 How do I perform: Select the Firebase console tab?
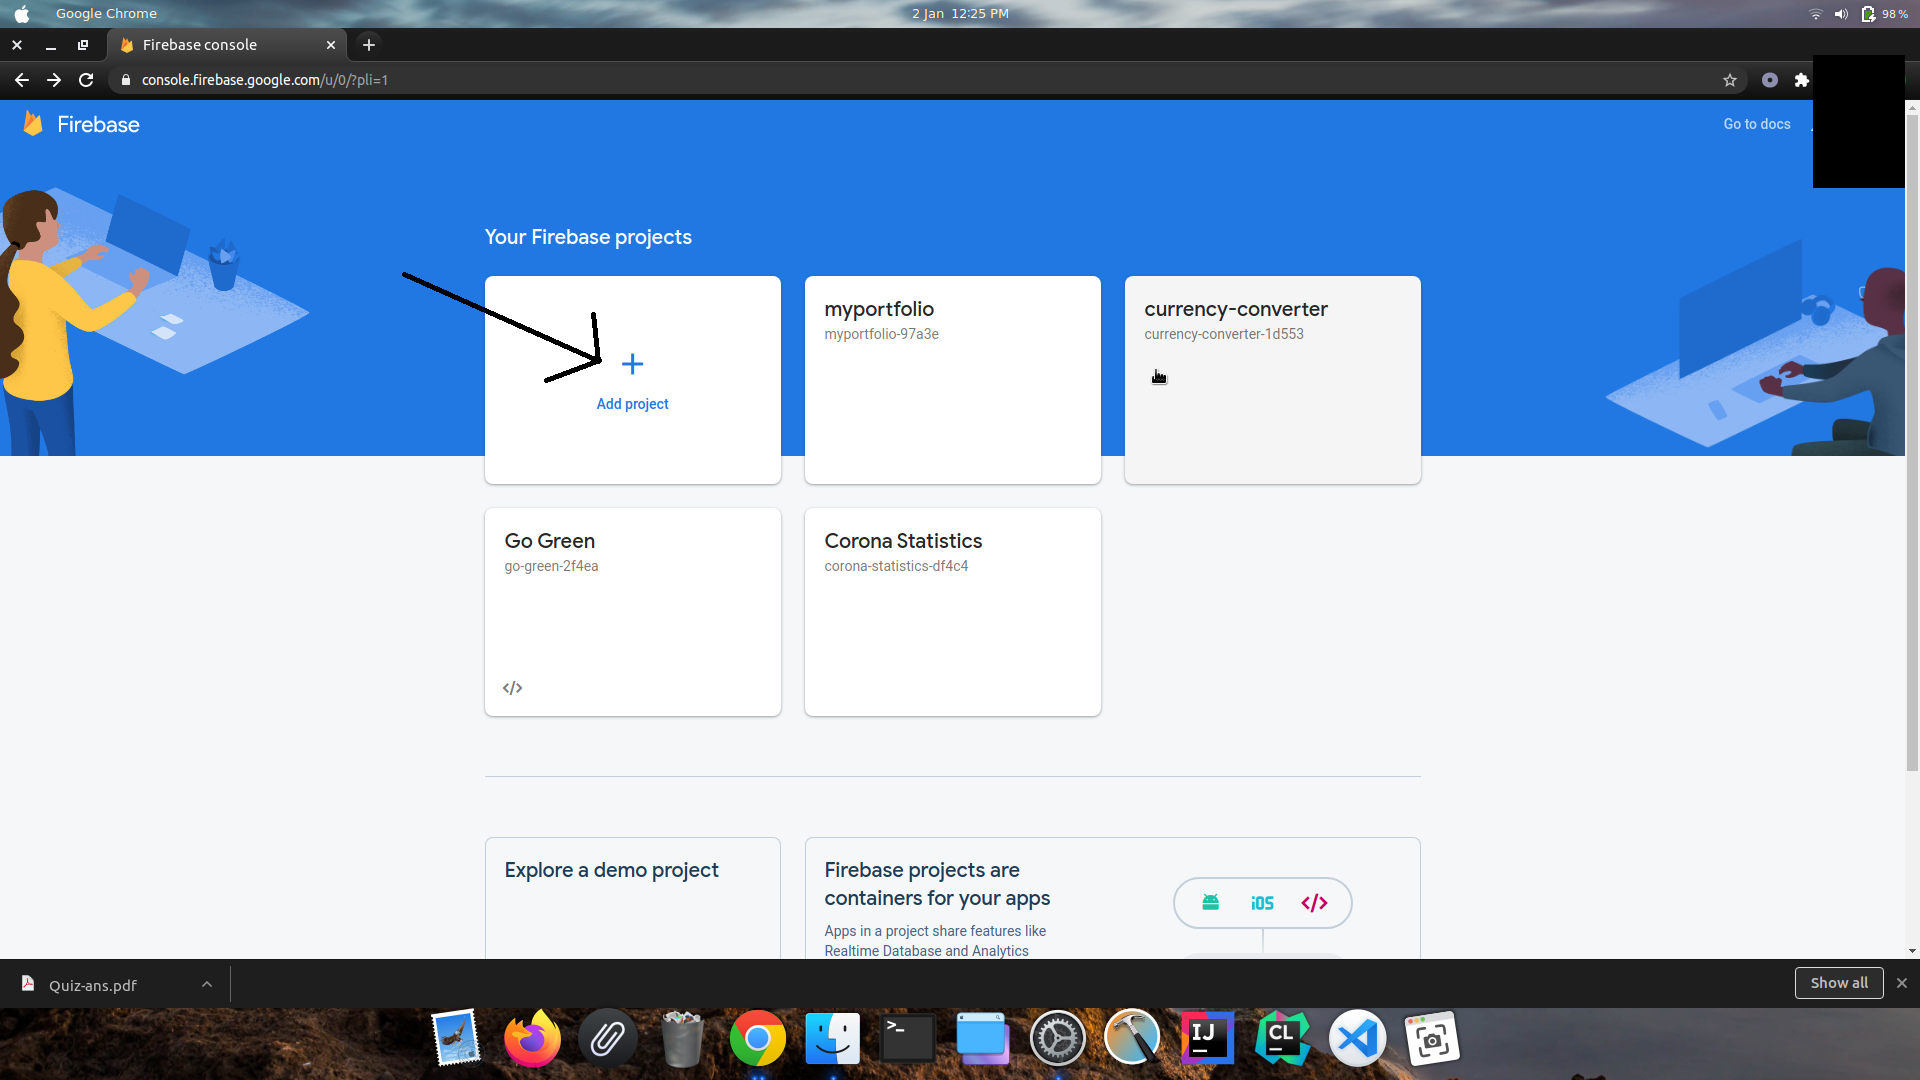(x=228, y=45)
